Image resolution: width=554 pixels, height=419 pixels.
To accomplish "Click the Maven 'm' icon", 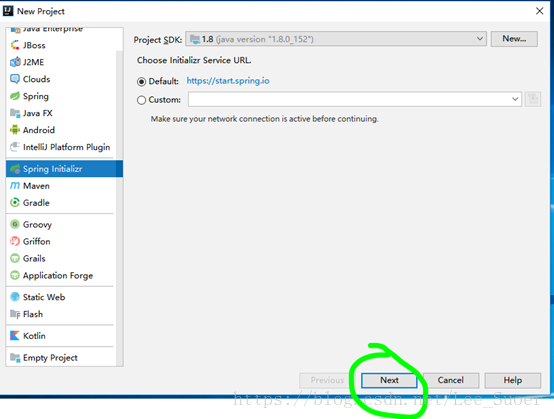I will (15, 186).
